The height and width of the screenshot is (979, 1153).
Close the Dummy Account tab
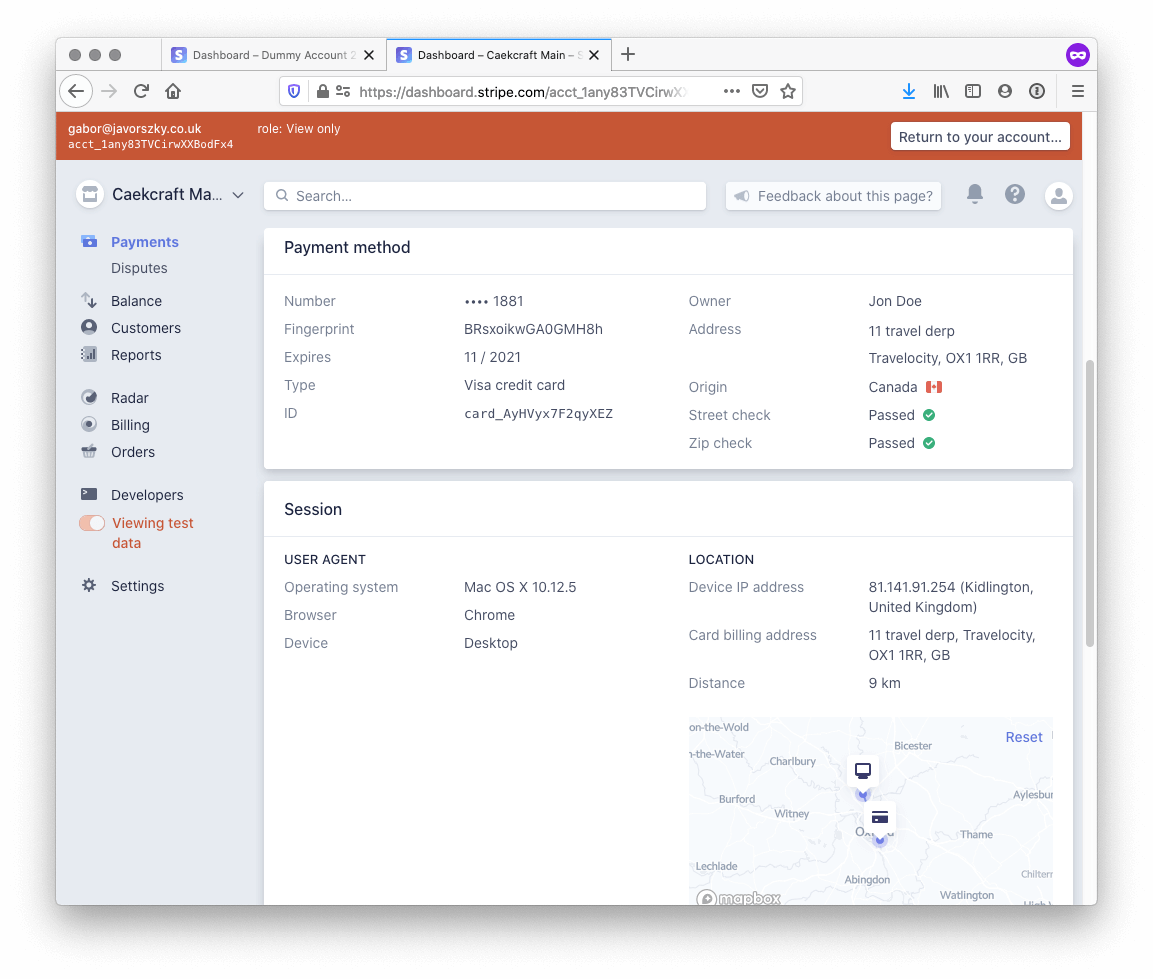pos(369,55)
